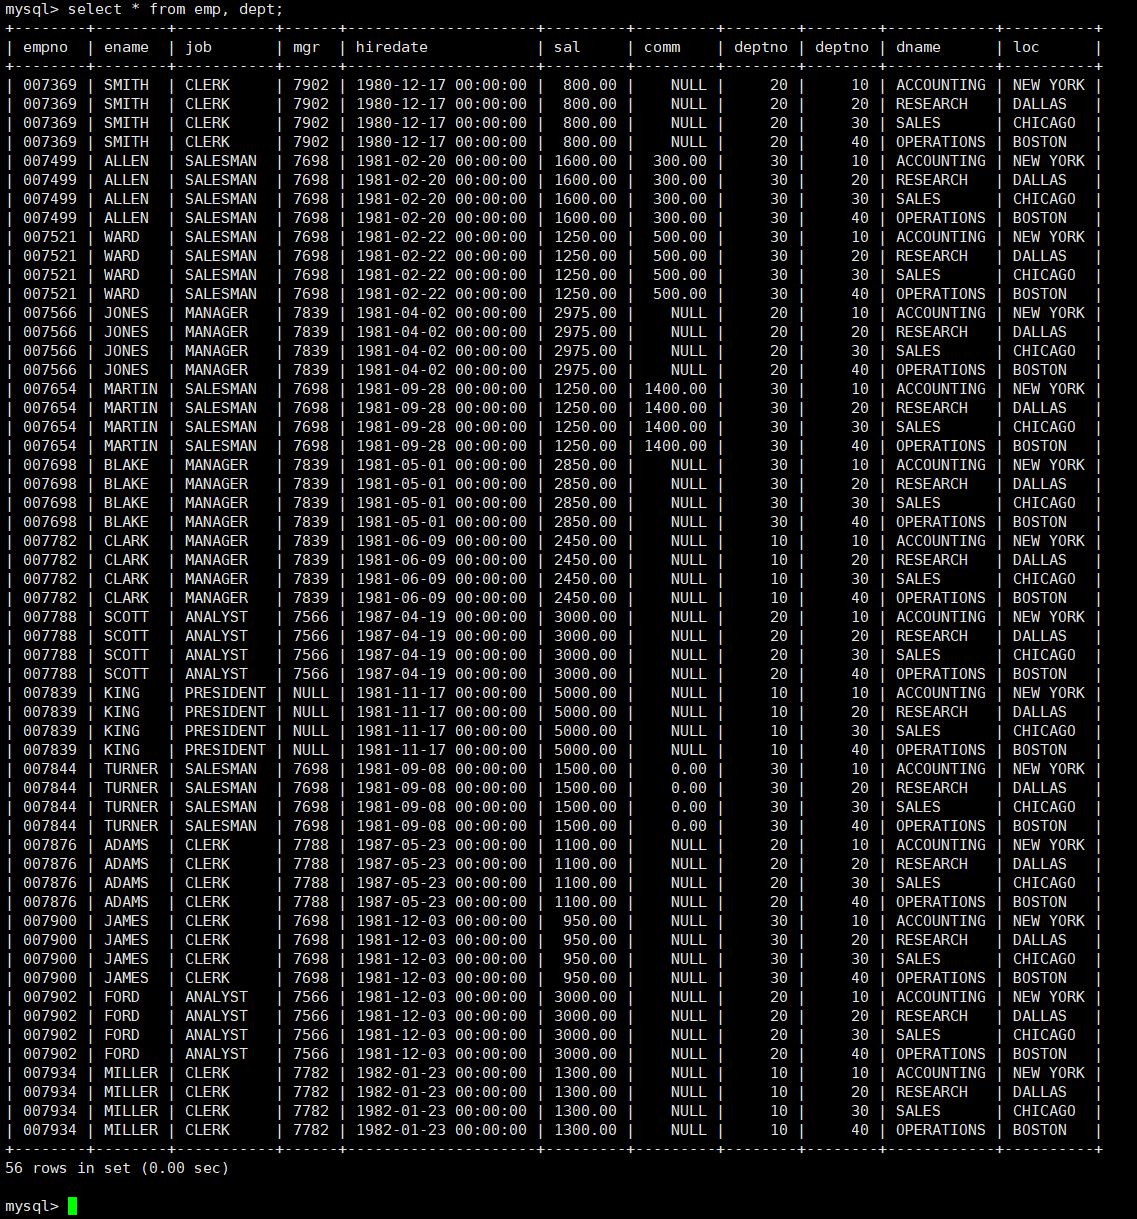Click 1987-04-19 hiredate in SCOTT's NEW YORK row

(x=441, y=617)
